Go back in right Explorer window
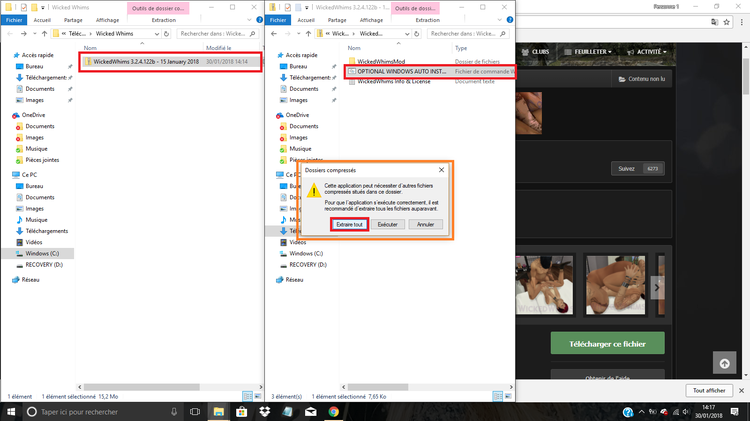The height and width of the screenshot is (421, 750). pos(274,33)
